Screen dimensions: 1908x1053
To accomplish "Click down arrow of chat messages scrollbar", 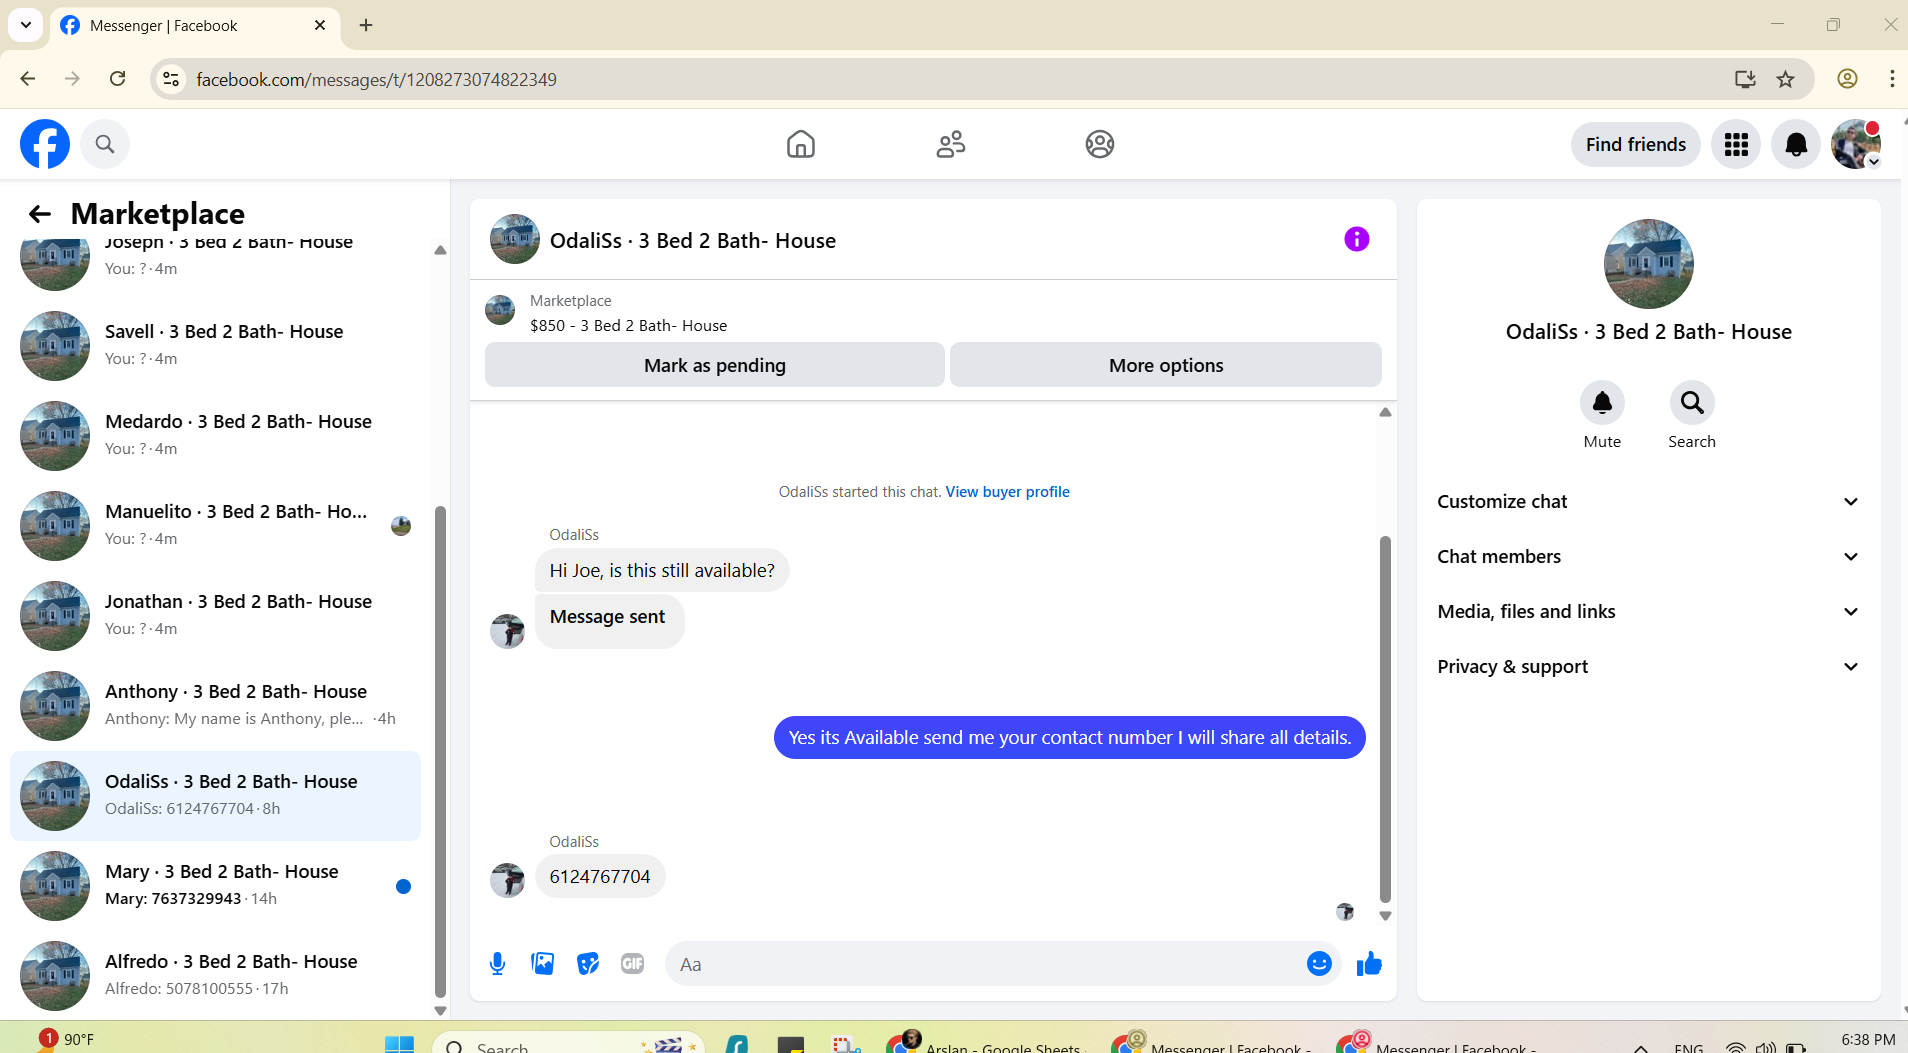I will coord(1385,916).
